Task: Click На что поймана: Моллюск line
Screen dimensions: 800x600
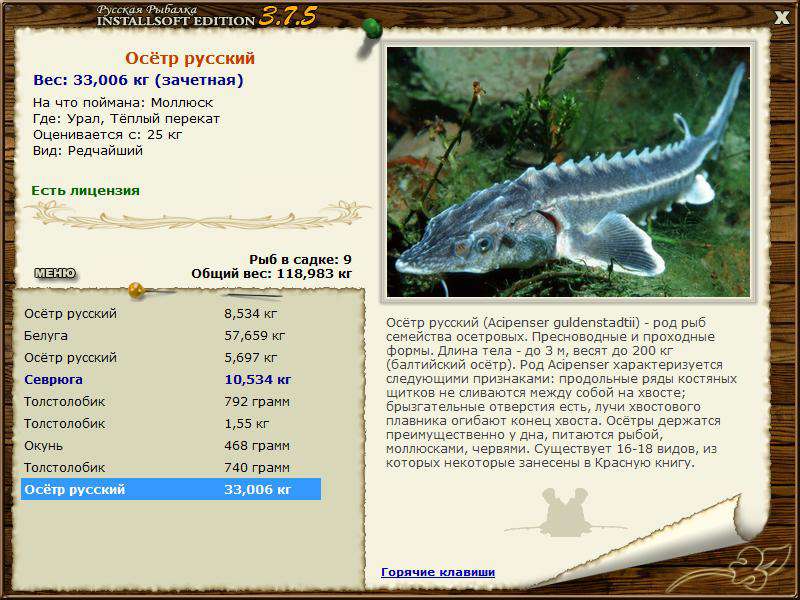Action: point(123,103)
